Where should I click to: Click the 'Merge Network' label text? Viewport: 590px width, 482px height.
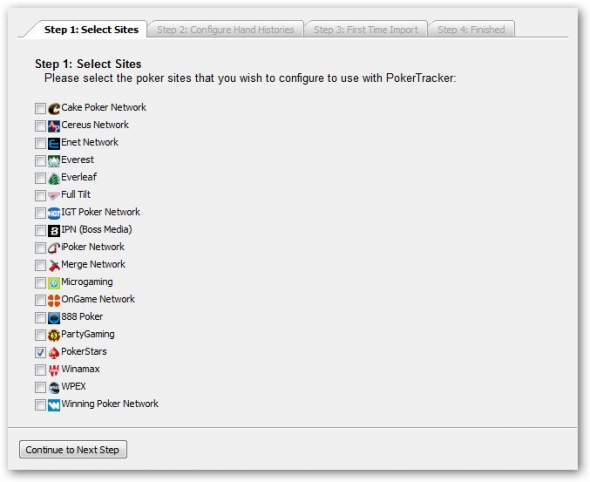point(93,264)
